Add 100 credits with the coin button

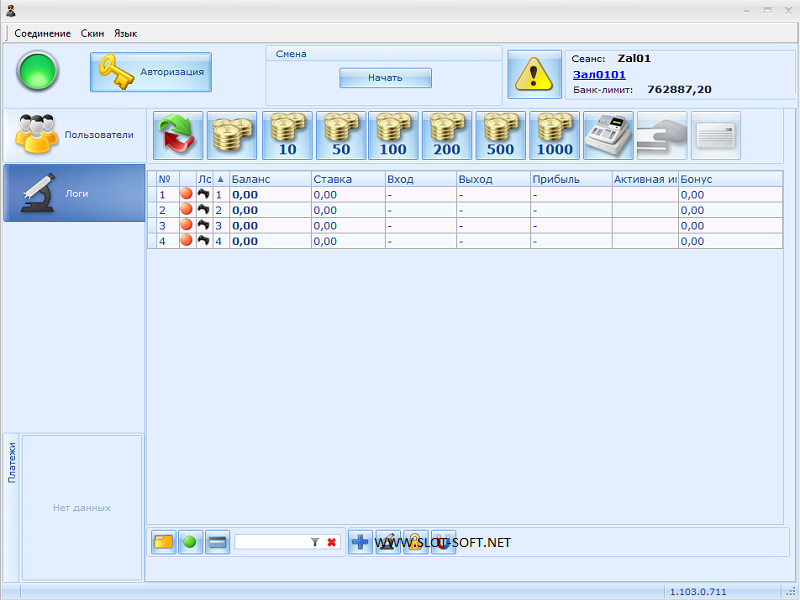(393, 135)
